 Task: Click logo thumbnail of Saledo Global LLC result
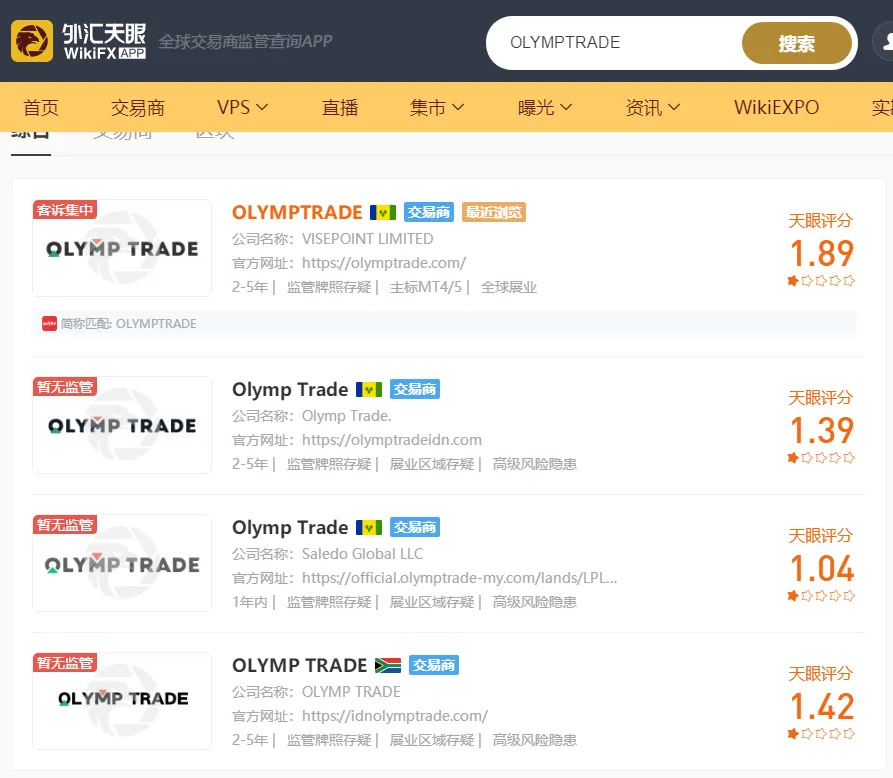pyautogui.click(x=122, y=563)
